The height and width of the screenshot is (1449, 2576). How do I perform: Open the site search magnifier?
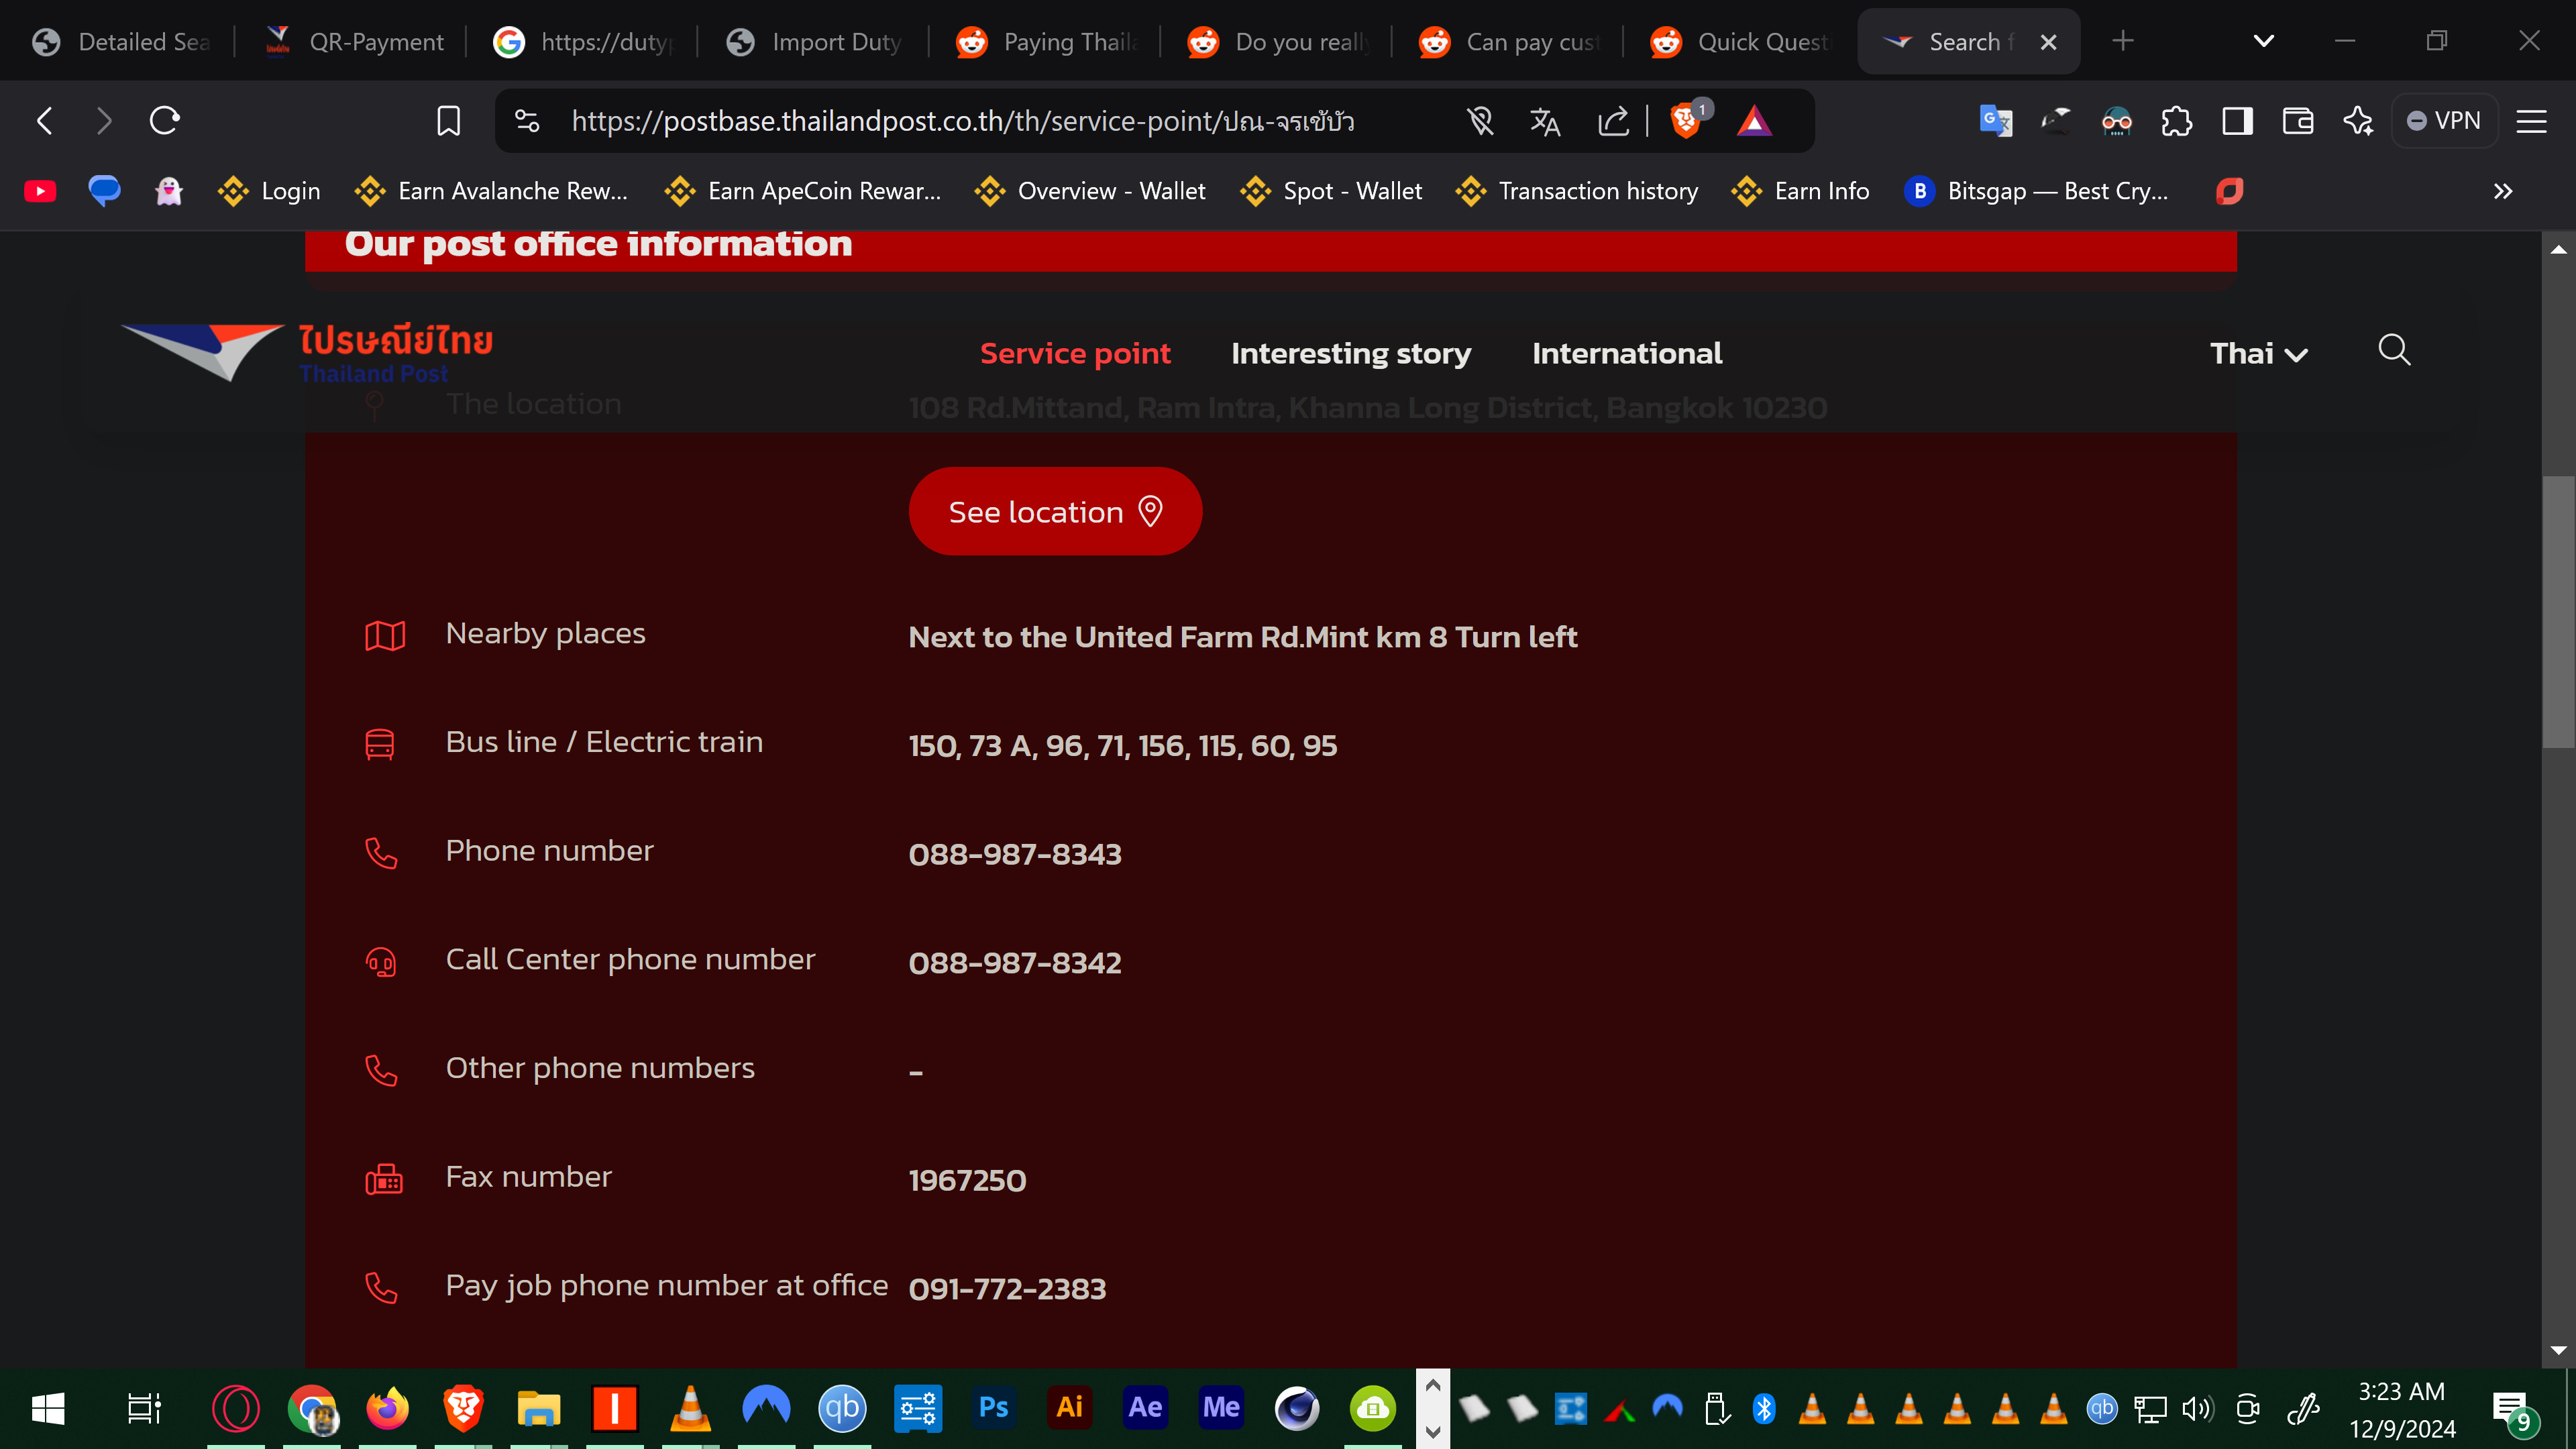click(2394, 350)
